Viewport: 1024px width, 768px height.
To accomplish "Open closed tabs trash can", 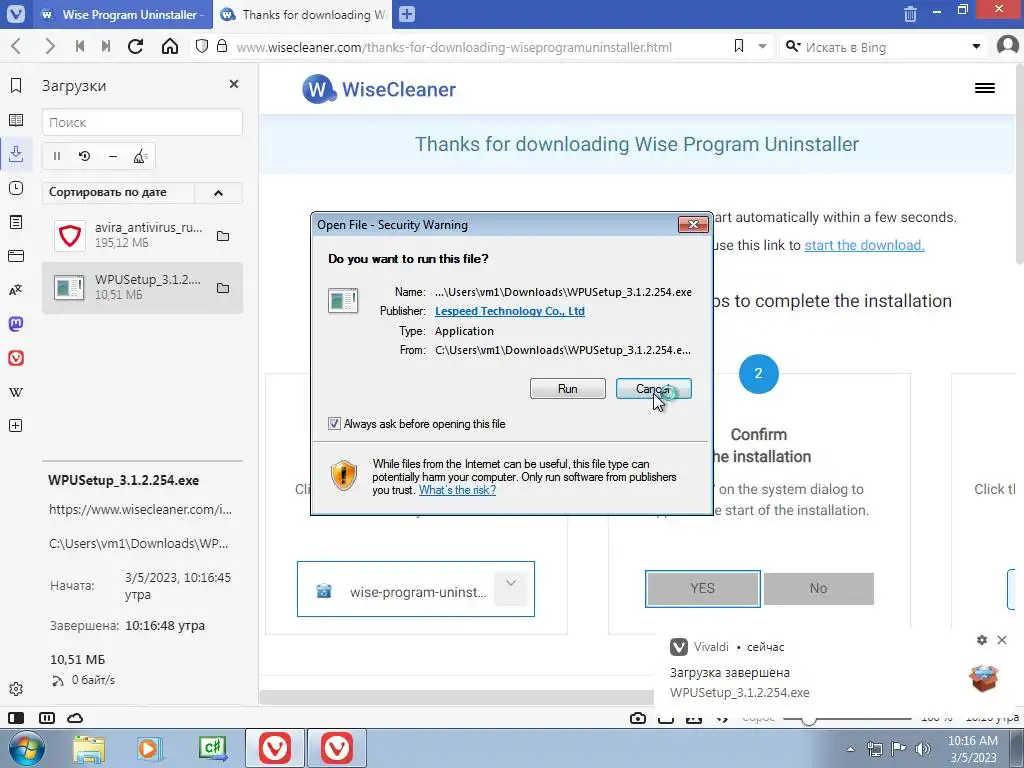I will click(910, 14).
